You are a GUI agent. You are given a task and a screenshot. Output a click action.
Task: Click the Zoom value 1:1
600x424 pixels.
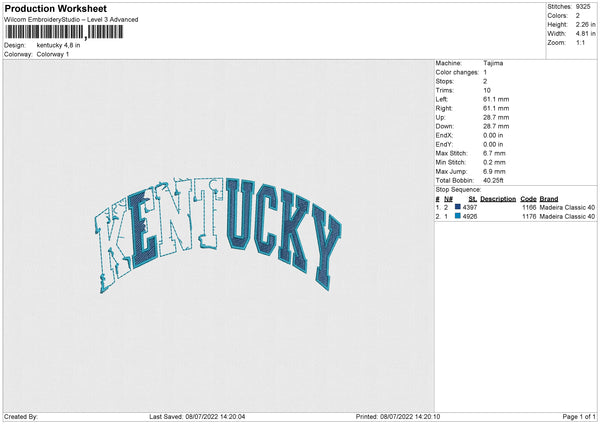pos(580,42)
